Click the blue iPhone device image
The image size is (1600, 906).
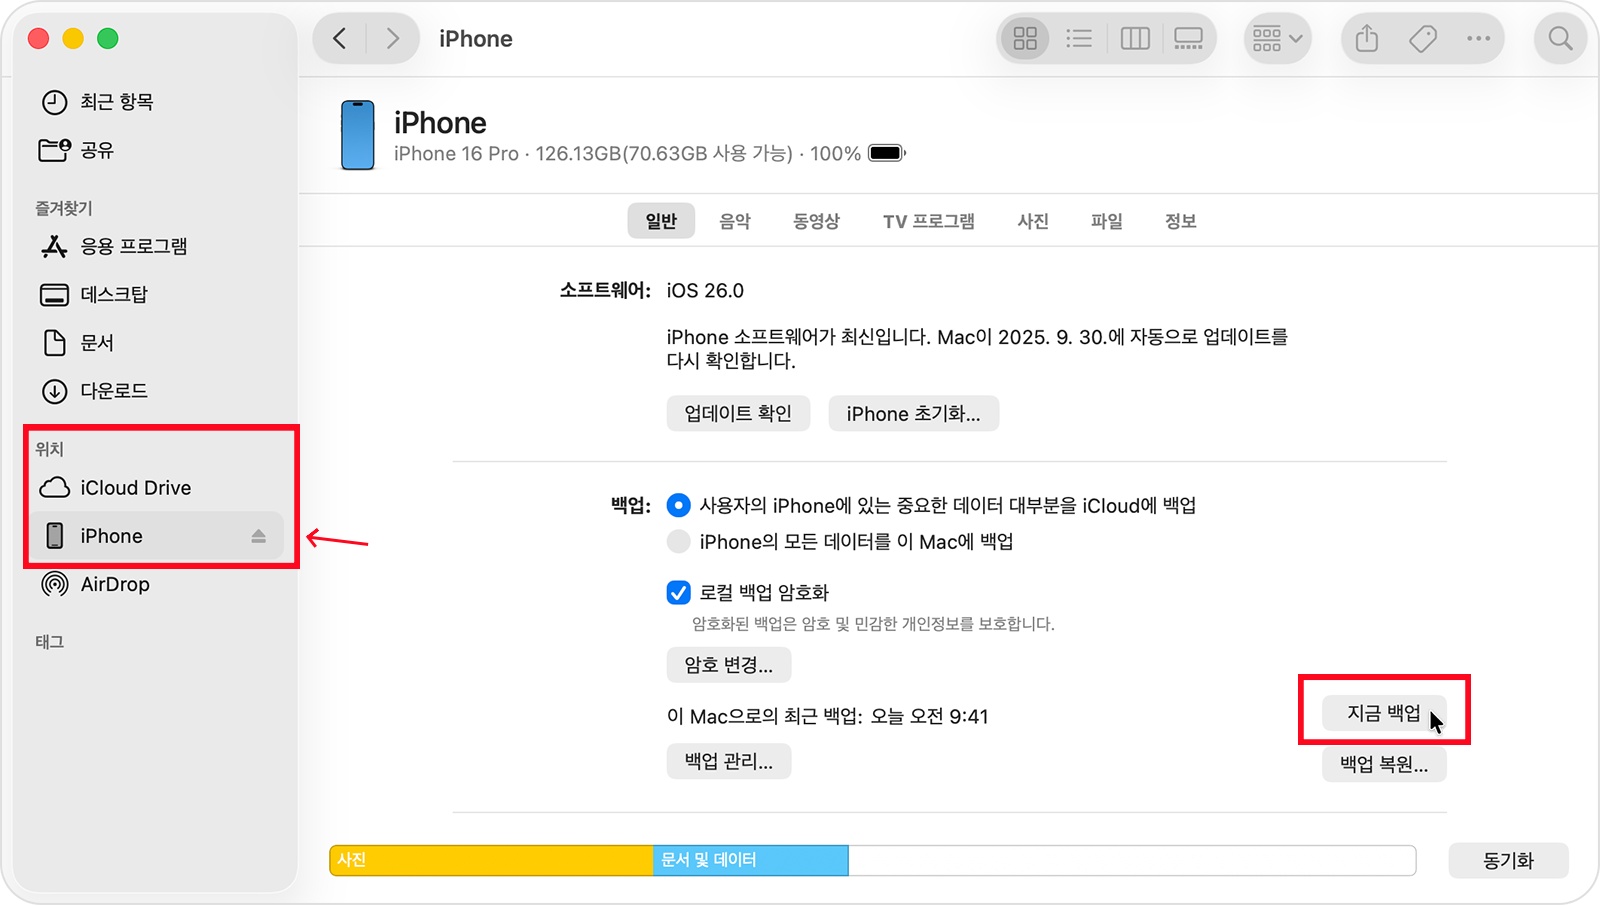click(x=358, y=135)
